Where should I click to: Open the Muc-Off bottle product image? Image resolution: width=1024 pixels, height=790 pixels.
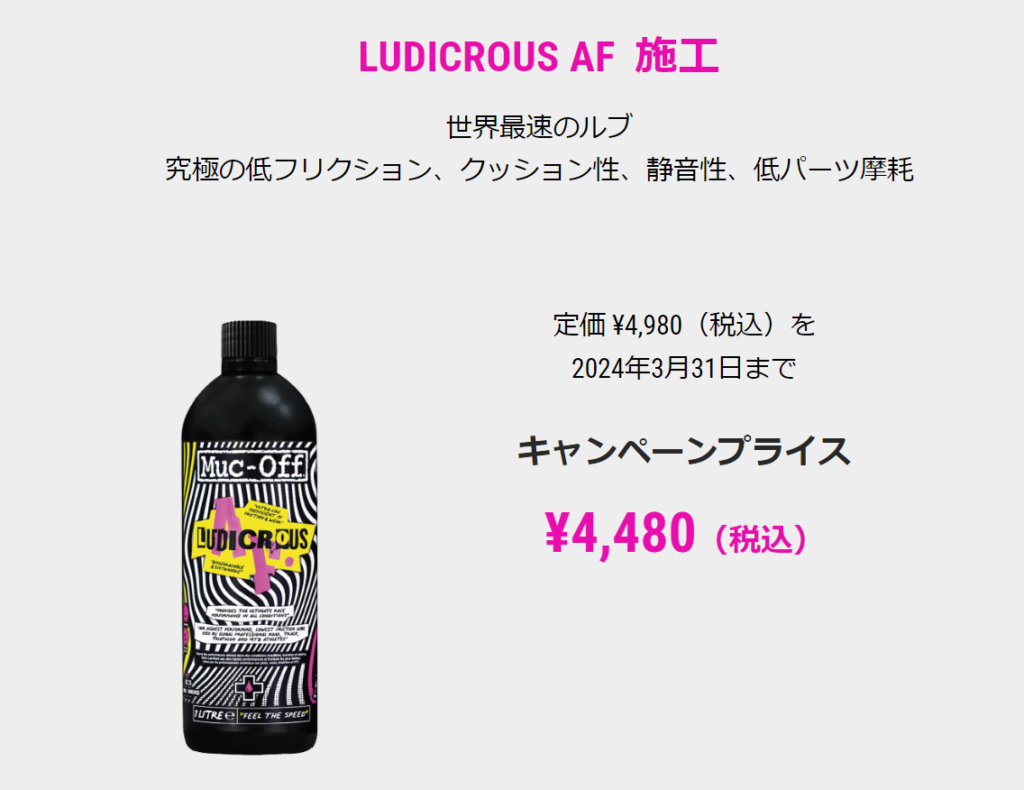[x=249, y=537]
